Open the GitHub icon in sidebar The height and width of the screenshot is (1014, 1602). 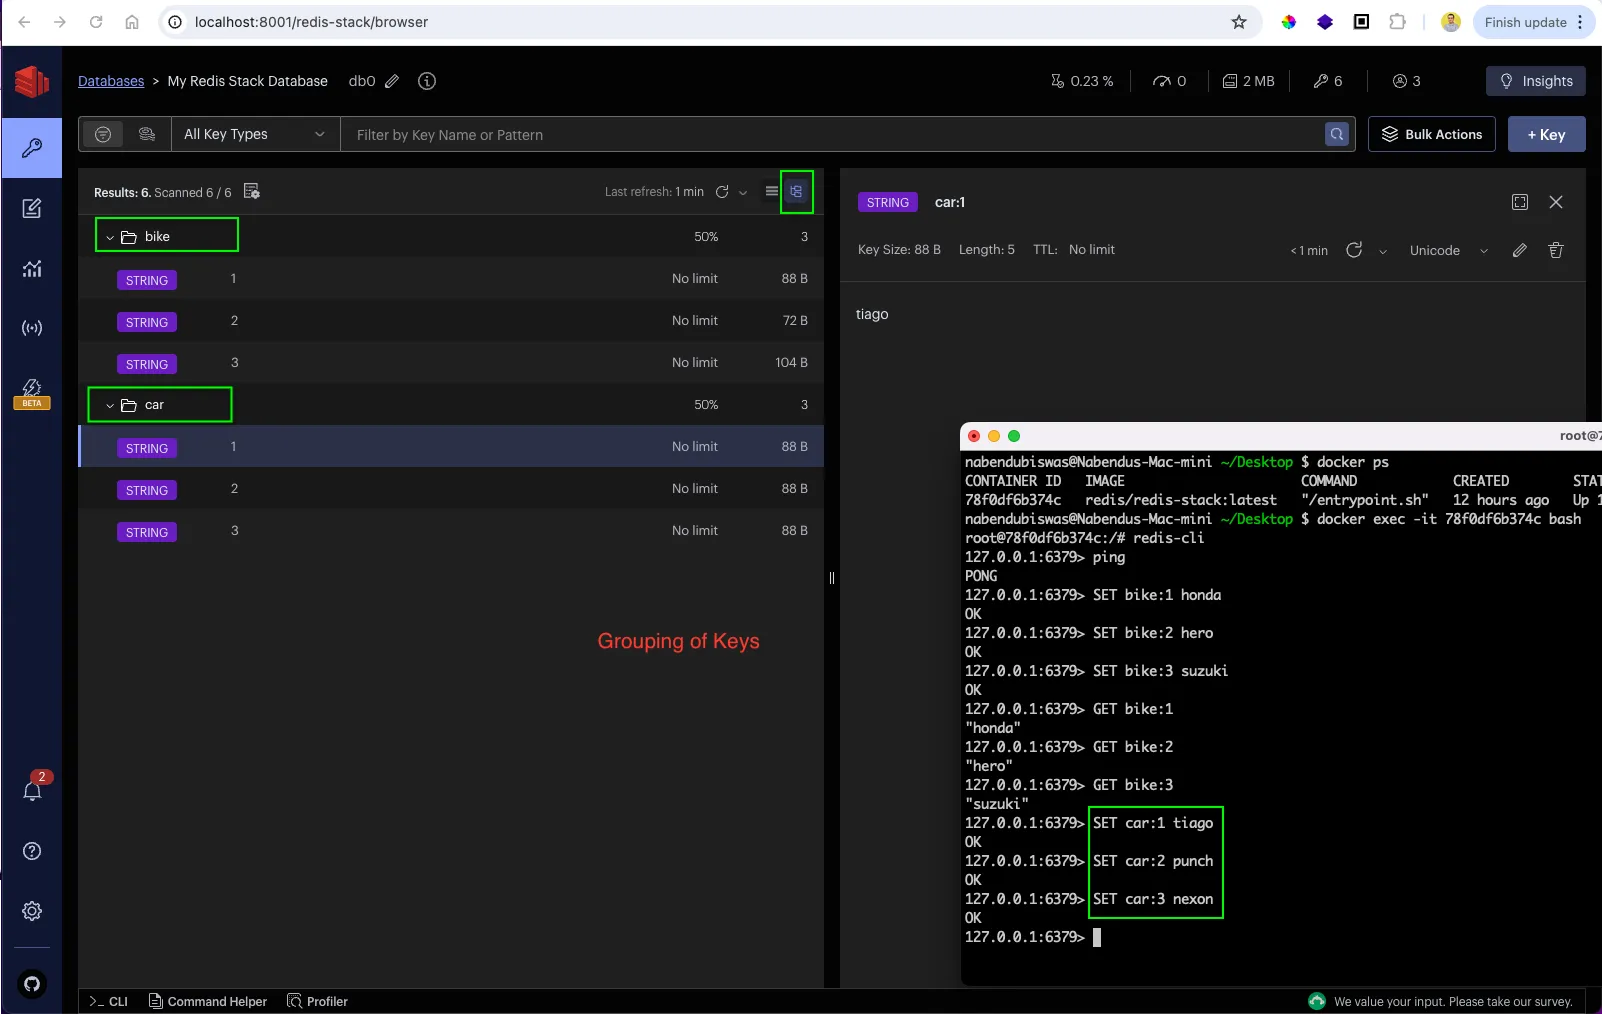pos(32,984)
